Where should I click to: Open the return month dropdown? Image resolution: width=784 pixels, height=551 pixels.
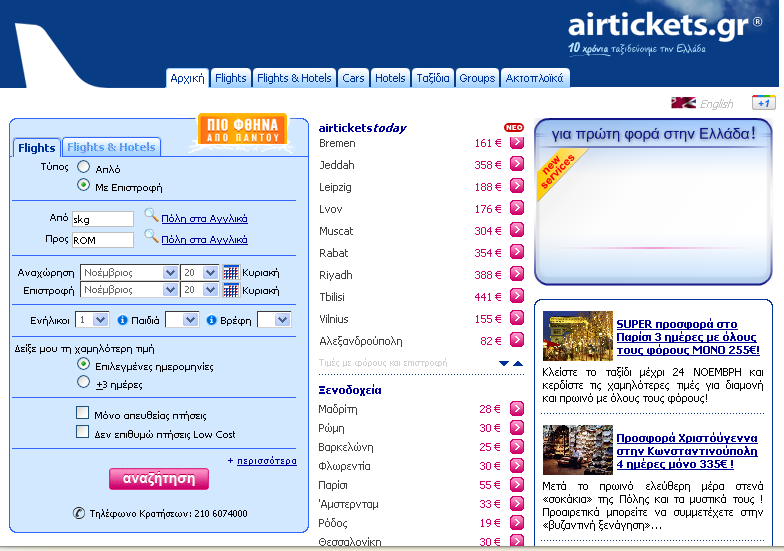[x=129, y=290]
